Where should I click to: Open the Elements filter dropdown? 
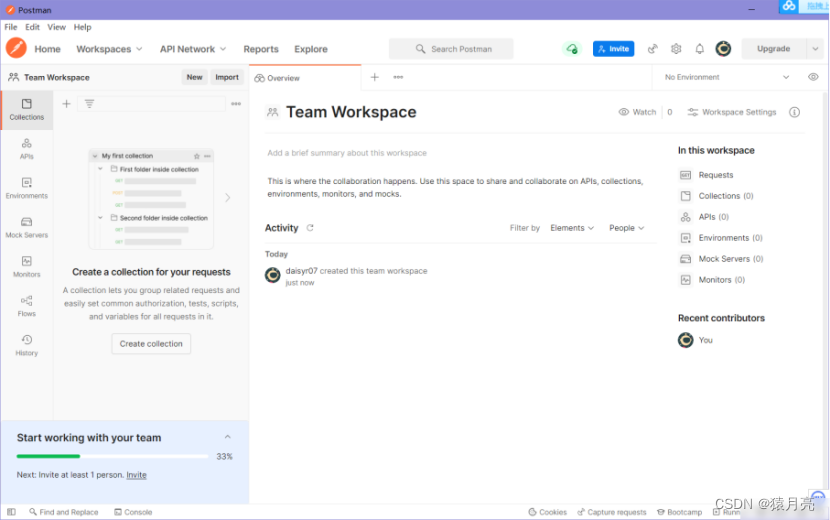coord(572,228)
